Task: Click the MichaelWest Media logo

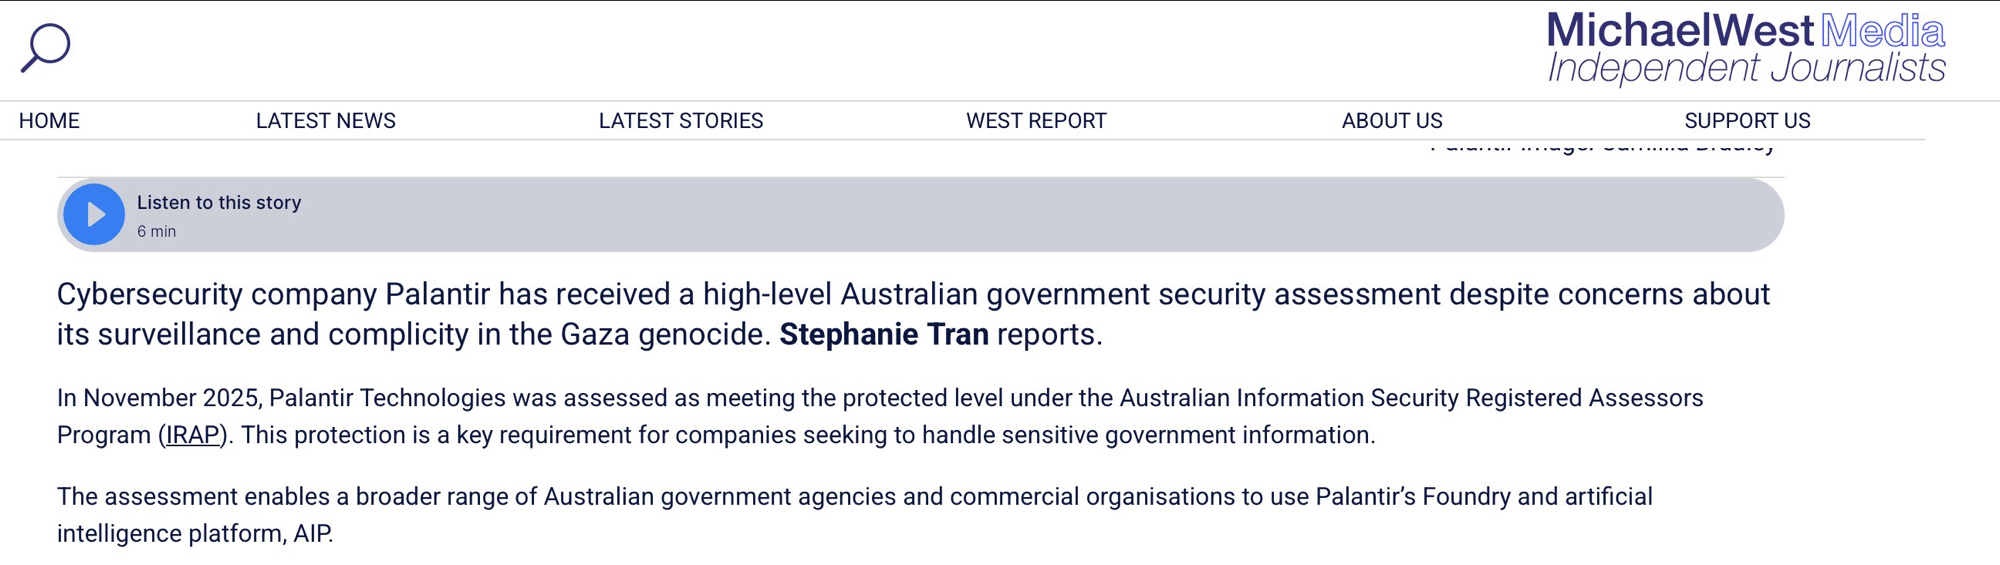Action: point(1745,32)
